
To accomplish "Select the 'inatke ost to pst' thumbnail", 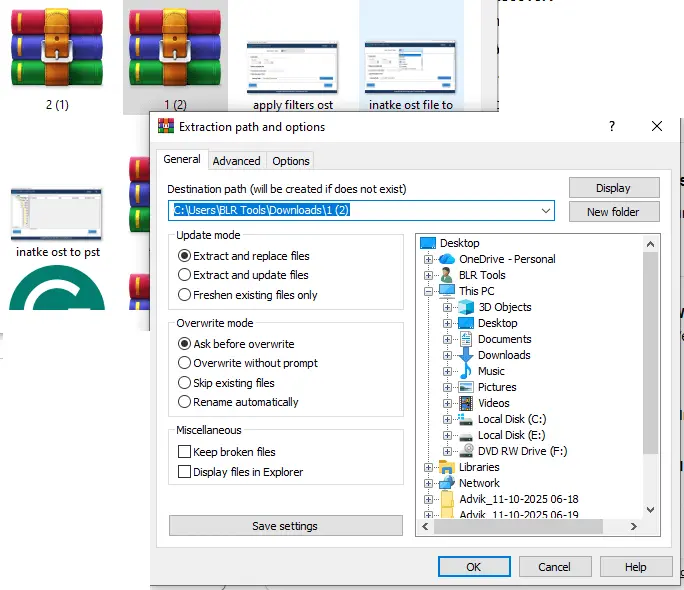I will tap(56, 214).
